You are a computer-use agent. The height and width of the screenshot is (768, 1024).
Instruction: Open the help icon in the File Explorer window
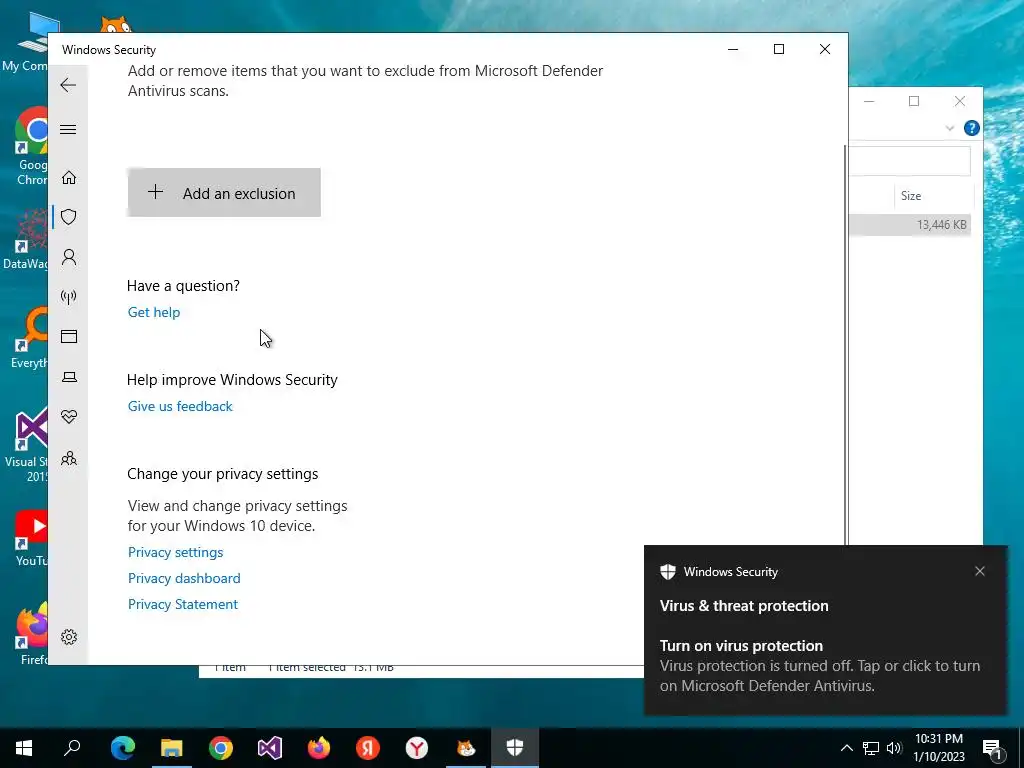pos(972,128)
